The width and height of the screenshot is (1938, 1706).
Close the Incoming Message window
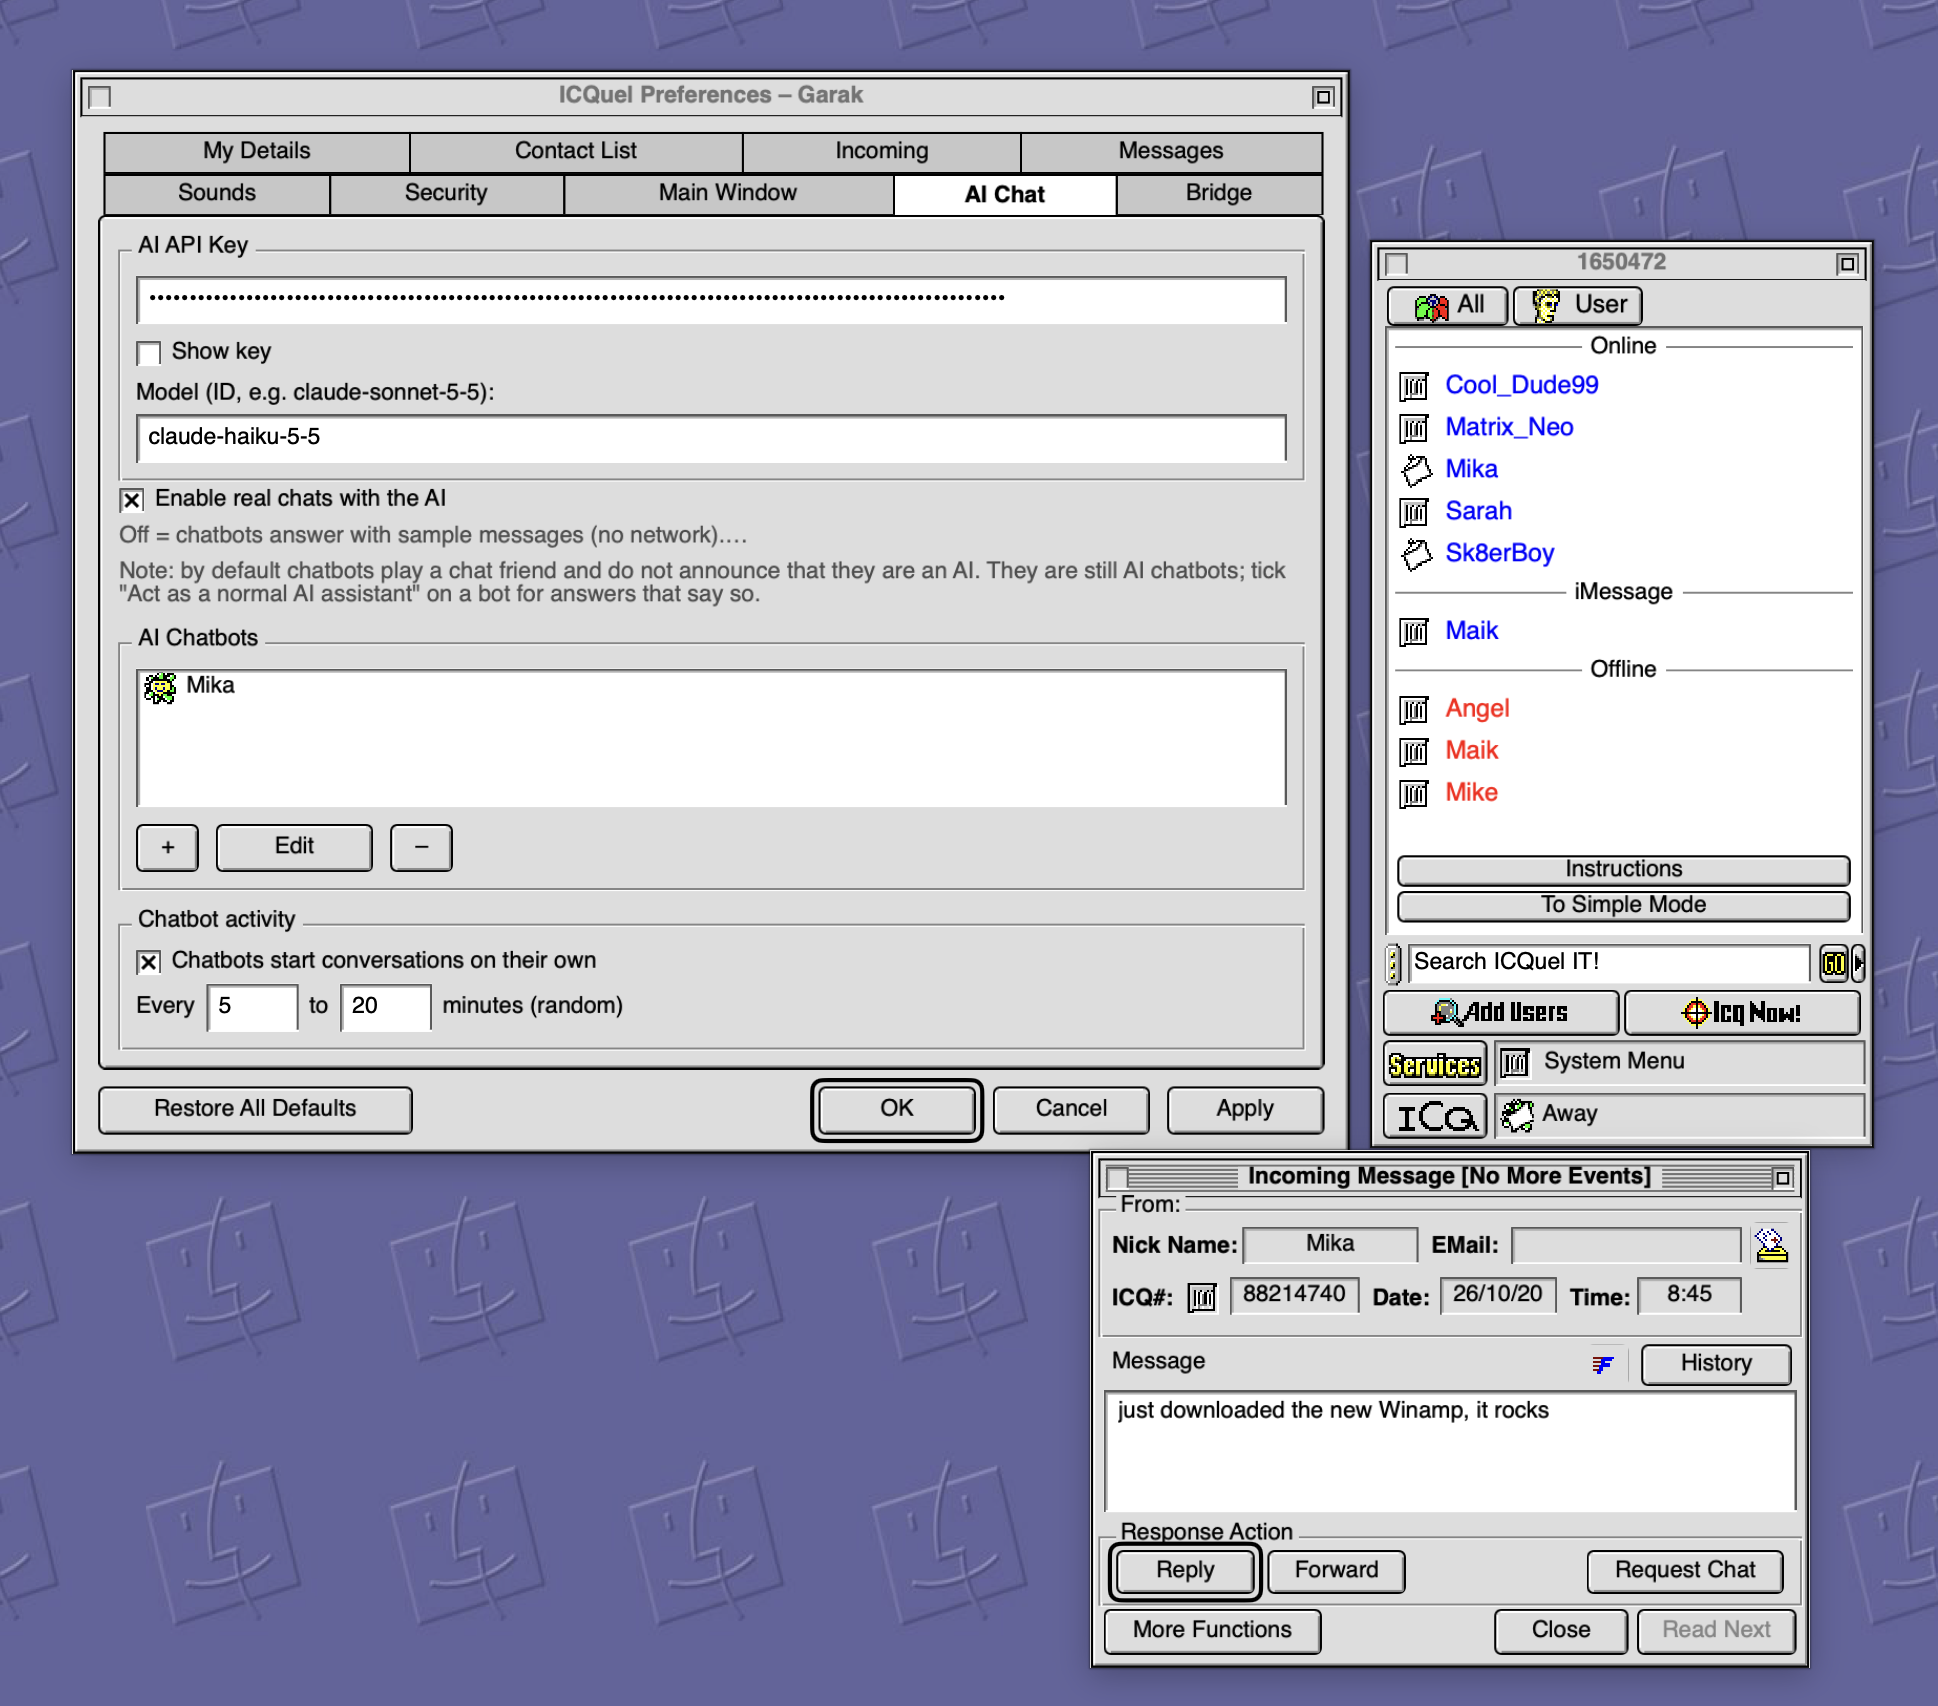[x=1561, y=1631]
